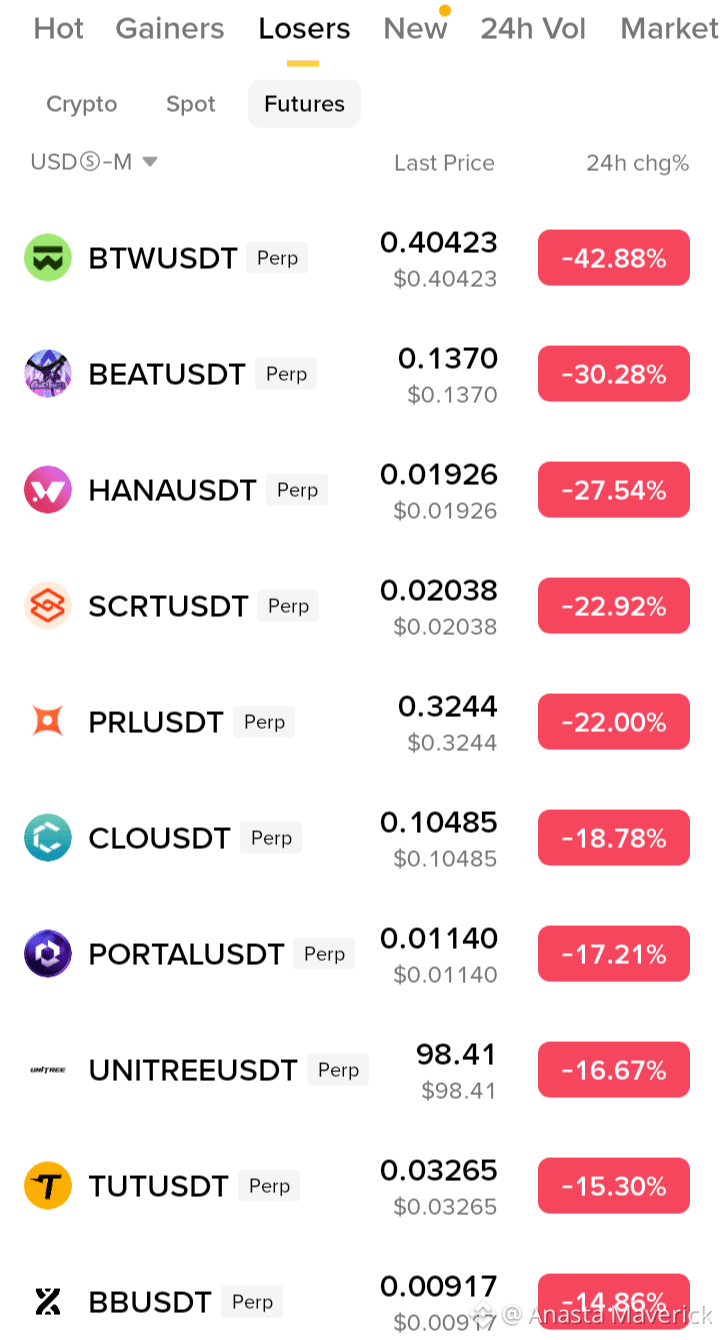Tap the PRLUSDT orange star icon
The image size is (720, 1340).
tap(48, 721)
